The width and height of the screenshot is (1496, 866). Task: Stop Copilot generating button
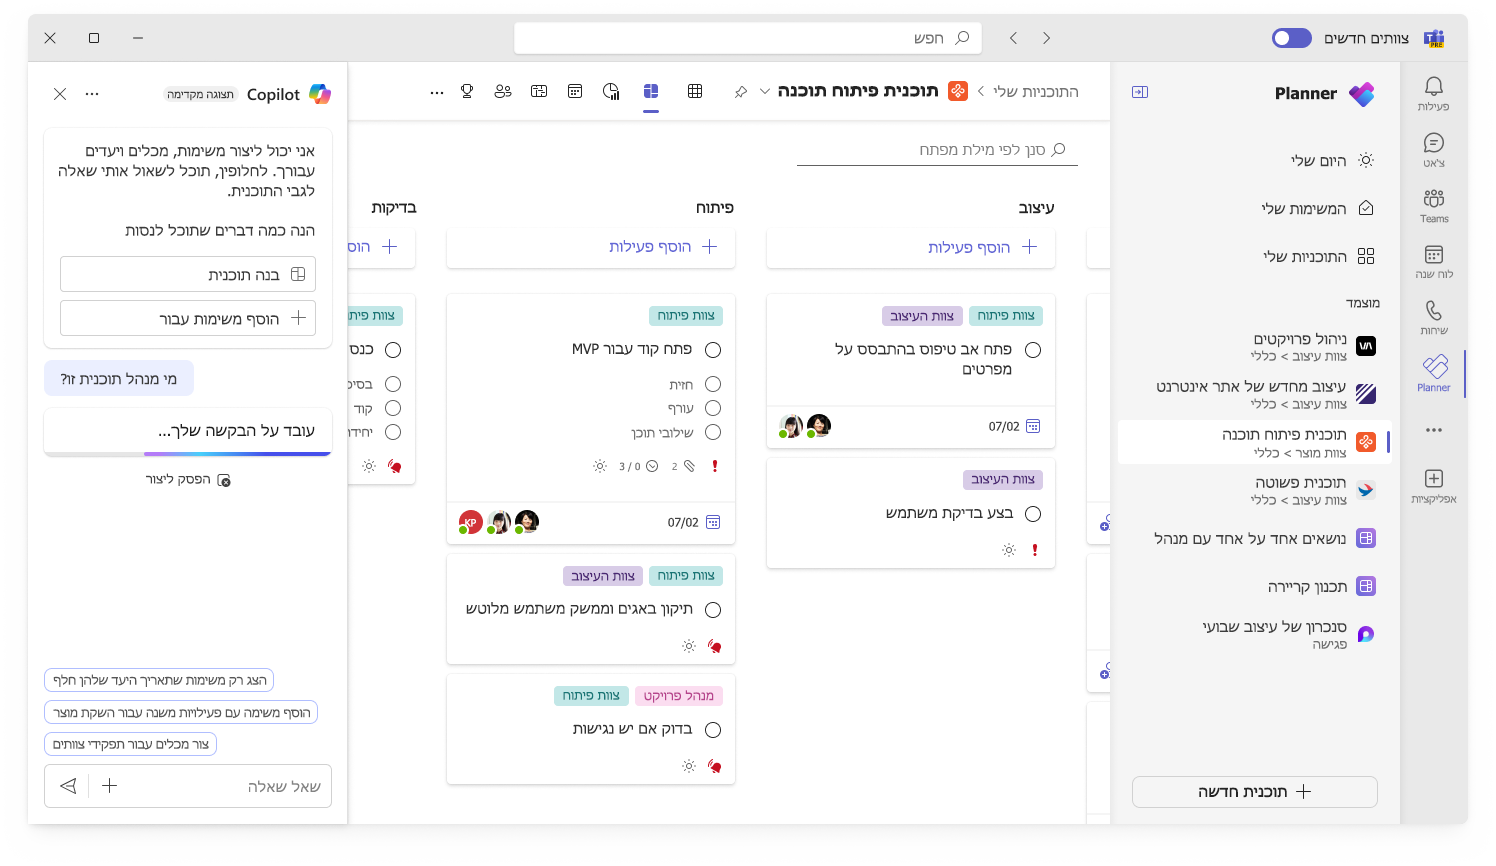pos(188,480)
